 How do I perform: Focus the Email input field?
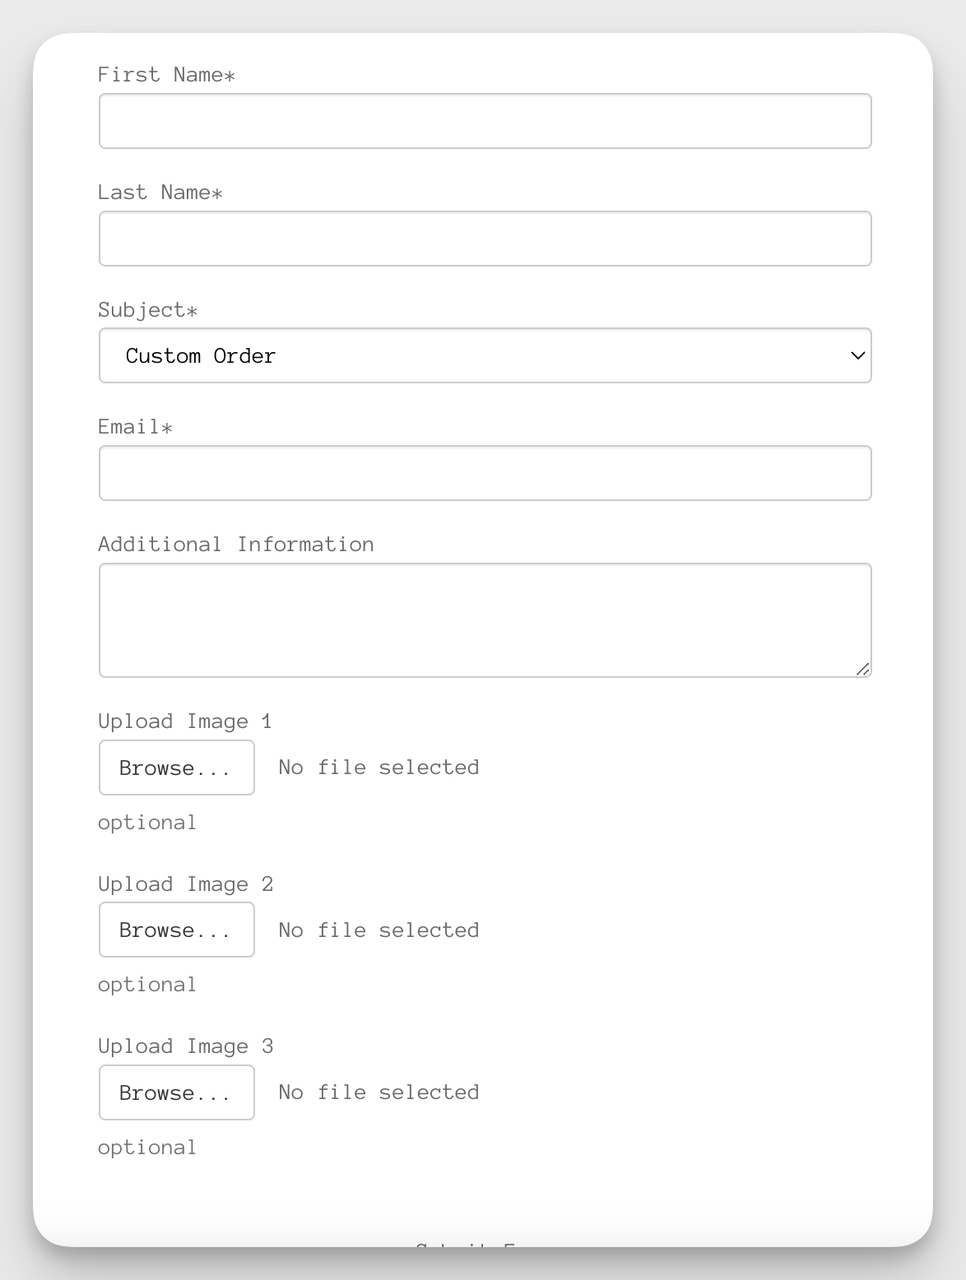(x=484, y=472)
